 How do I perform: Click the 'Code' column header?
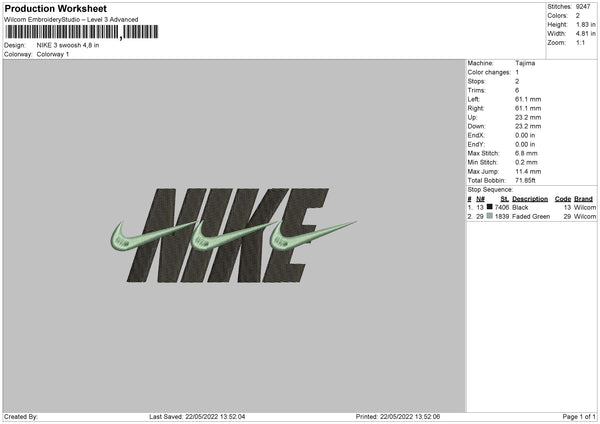[563, 199]
